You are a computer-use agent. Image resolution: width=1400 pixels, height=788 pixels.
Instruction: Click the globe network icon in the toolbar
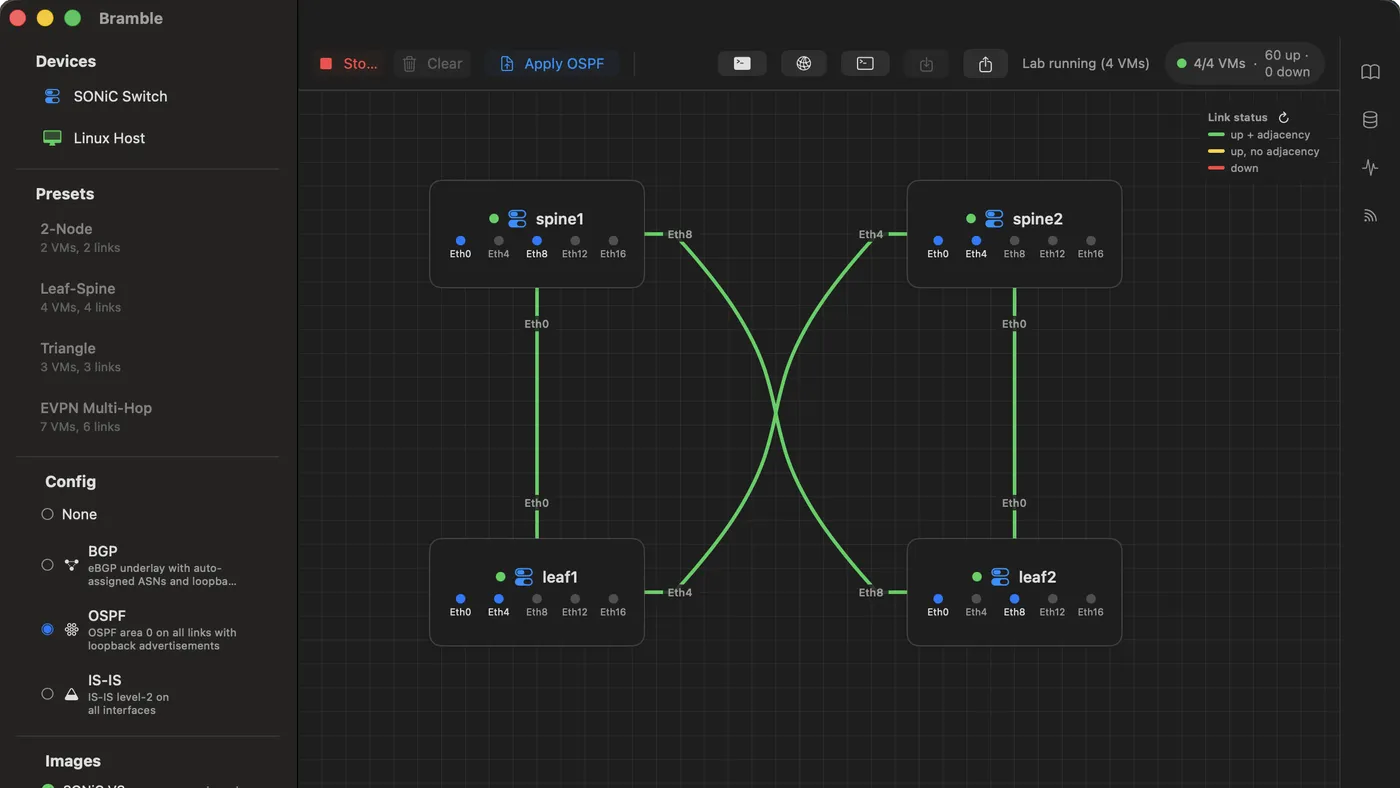(x=804, y=63)
